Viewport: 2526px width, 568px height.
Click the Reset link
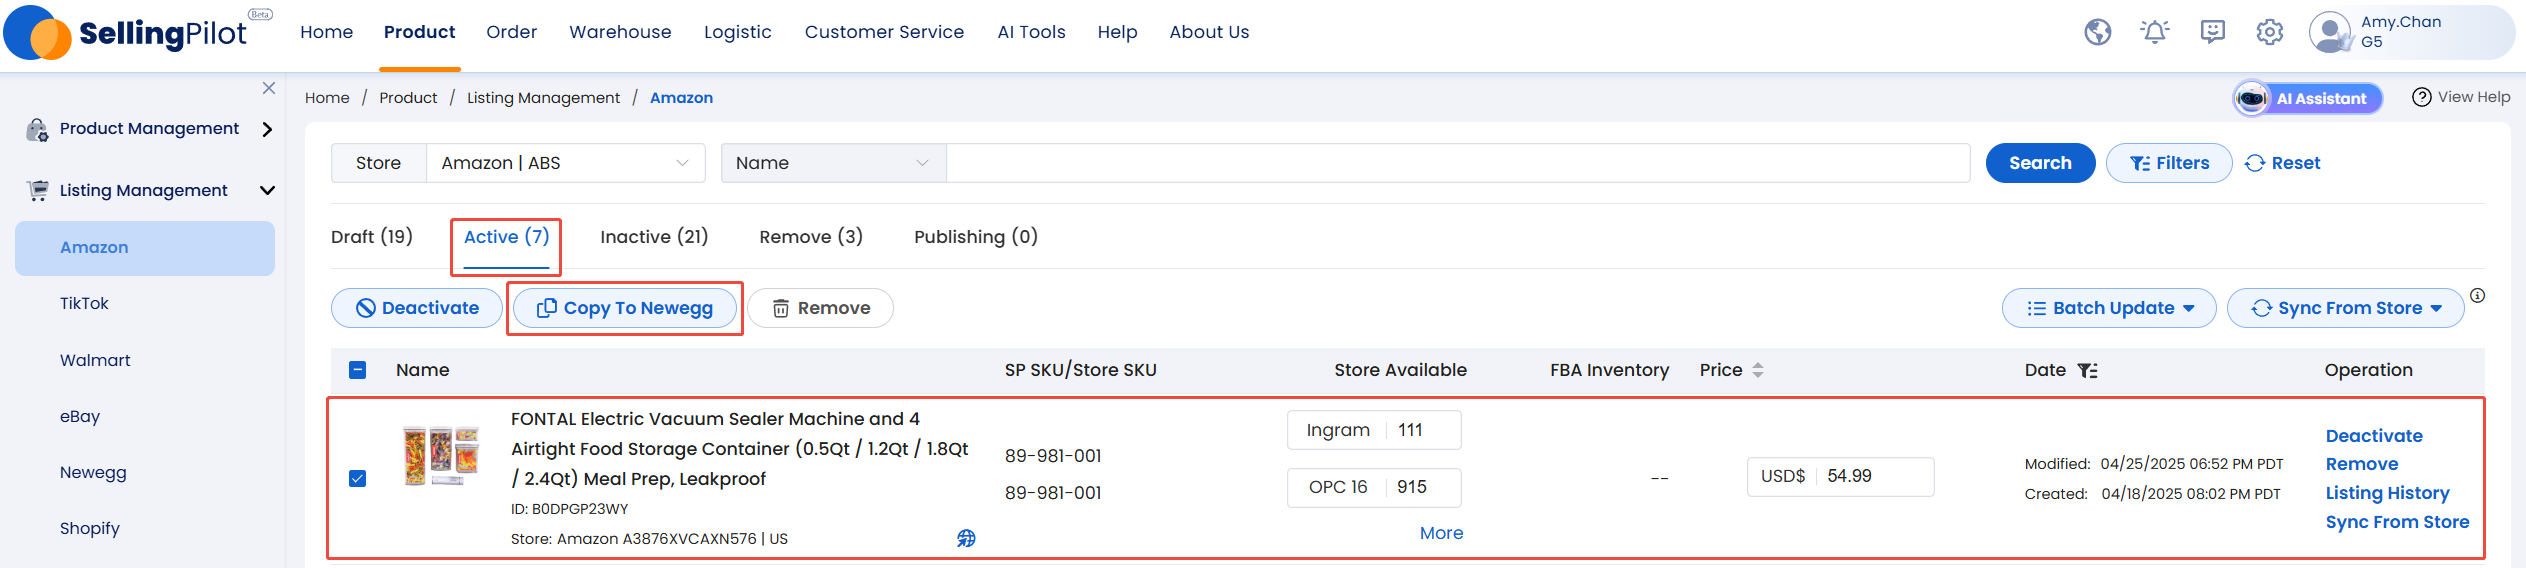(2282, 163)
